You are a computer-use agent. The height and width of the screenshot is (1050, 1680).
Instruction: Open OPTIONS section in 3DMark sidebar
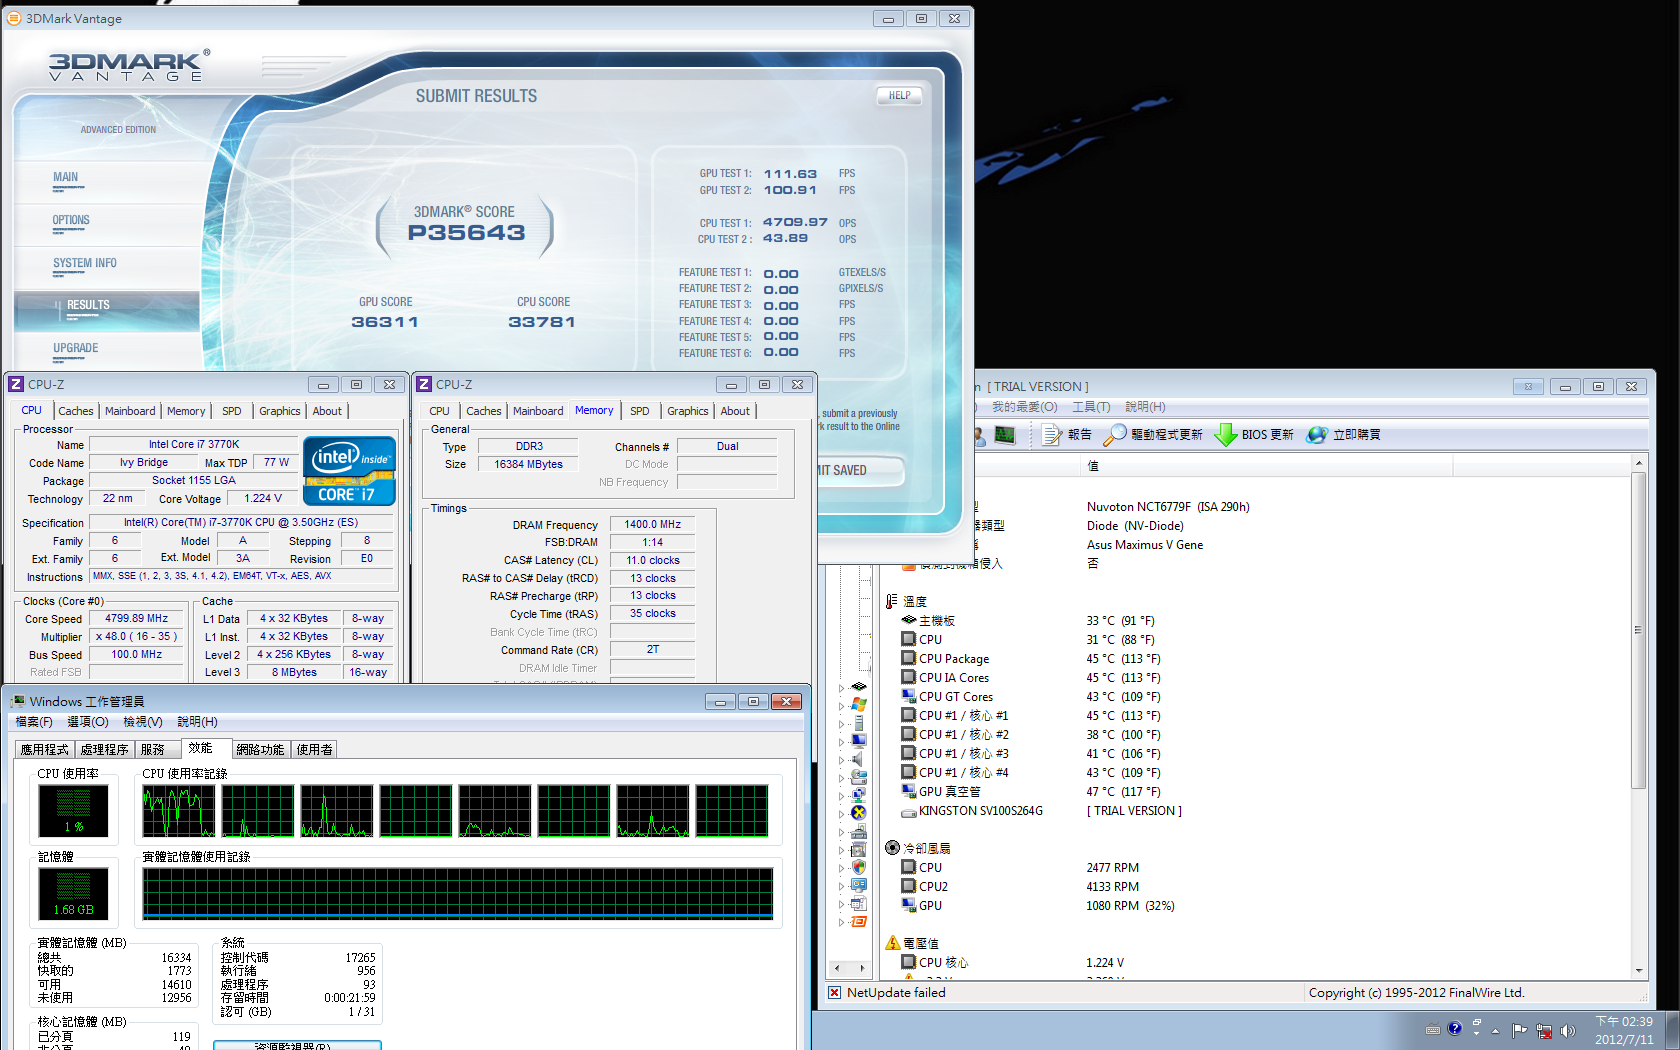(x=71, y=220)
